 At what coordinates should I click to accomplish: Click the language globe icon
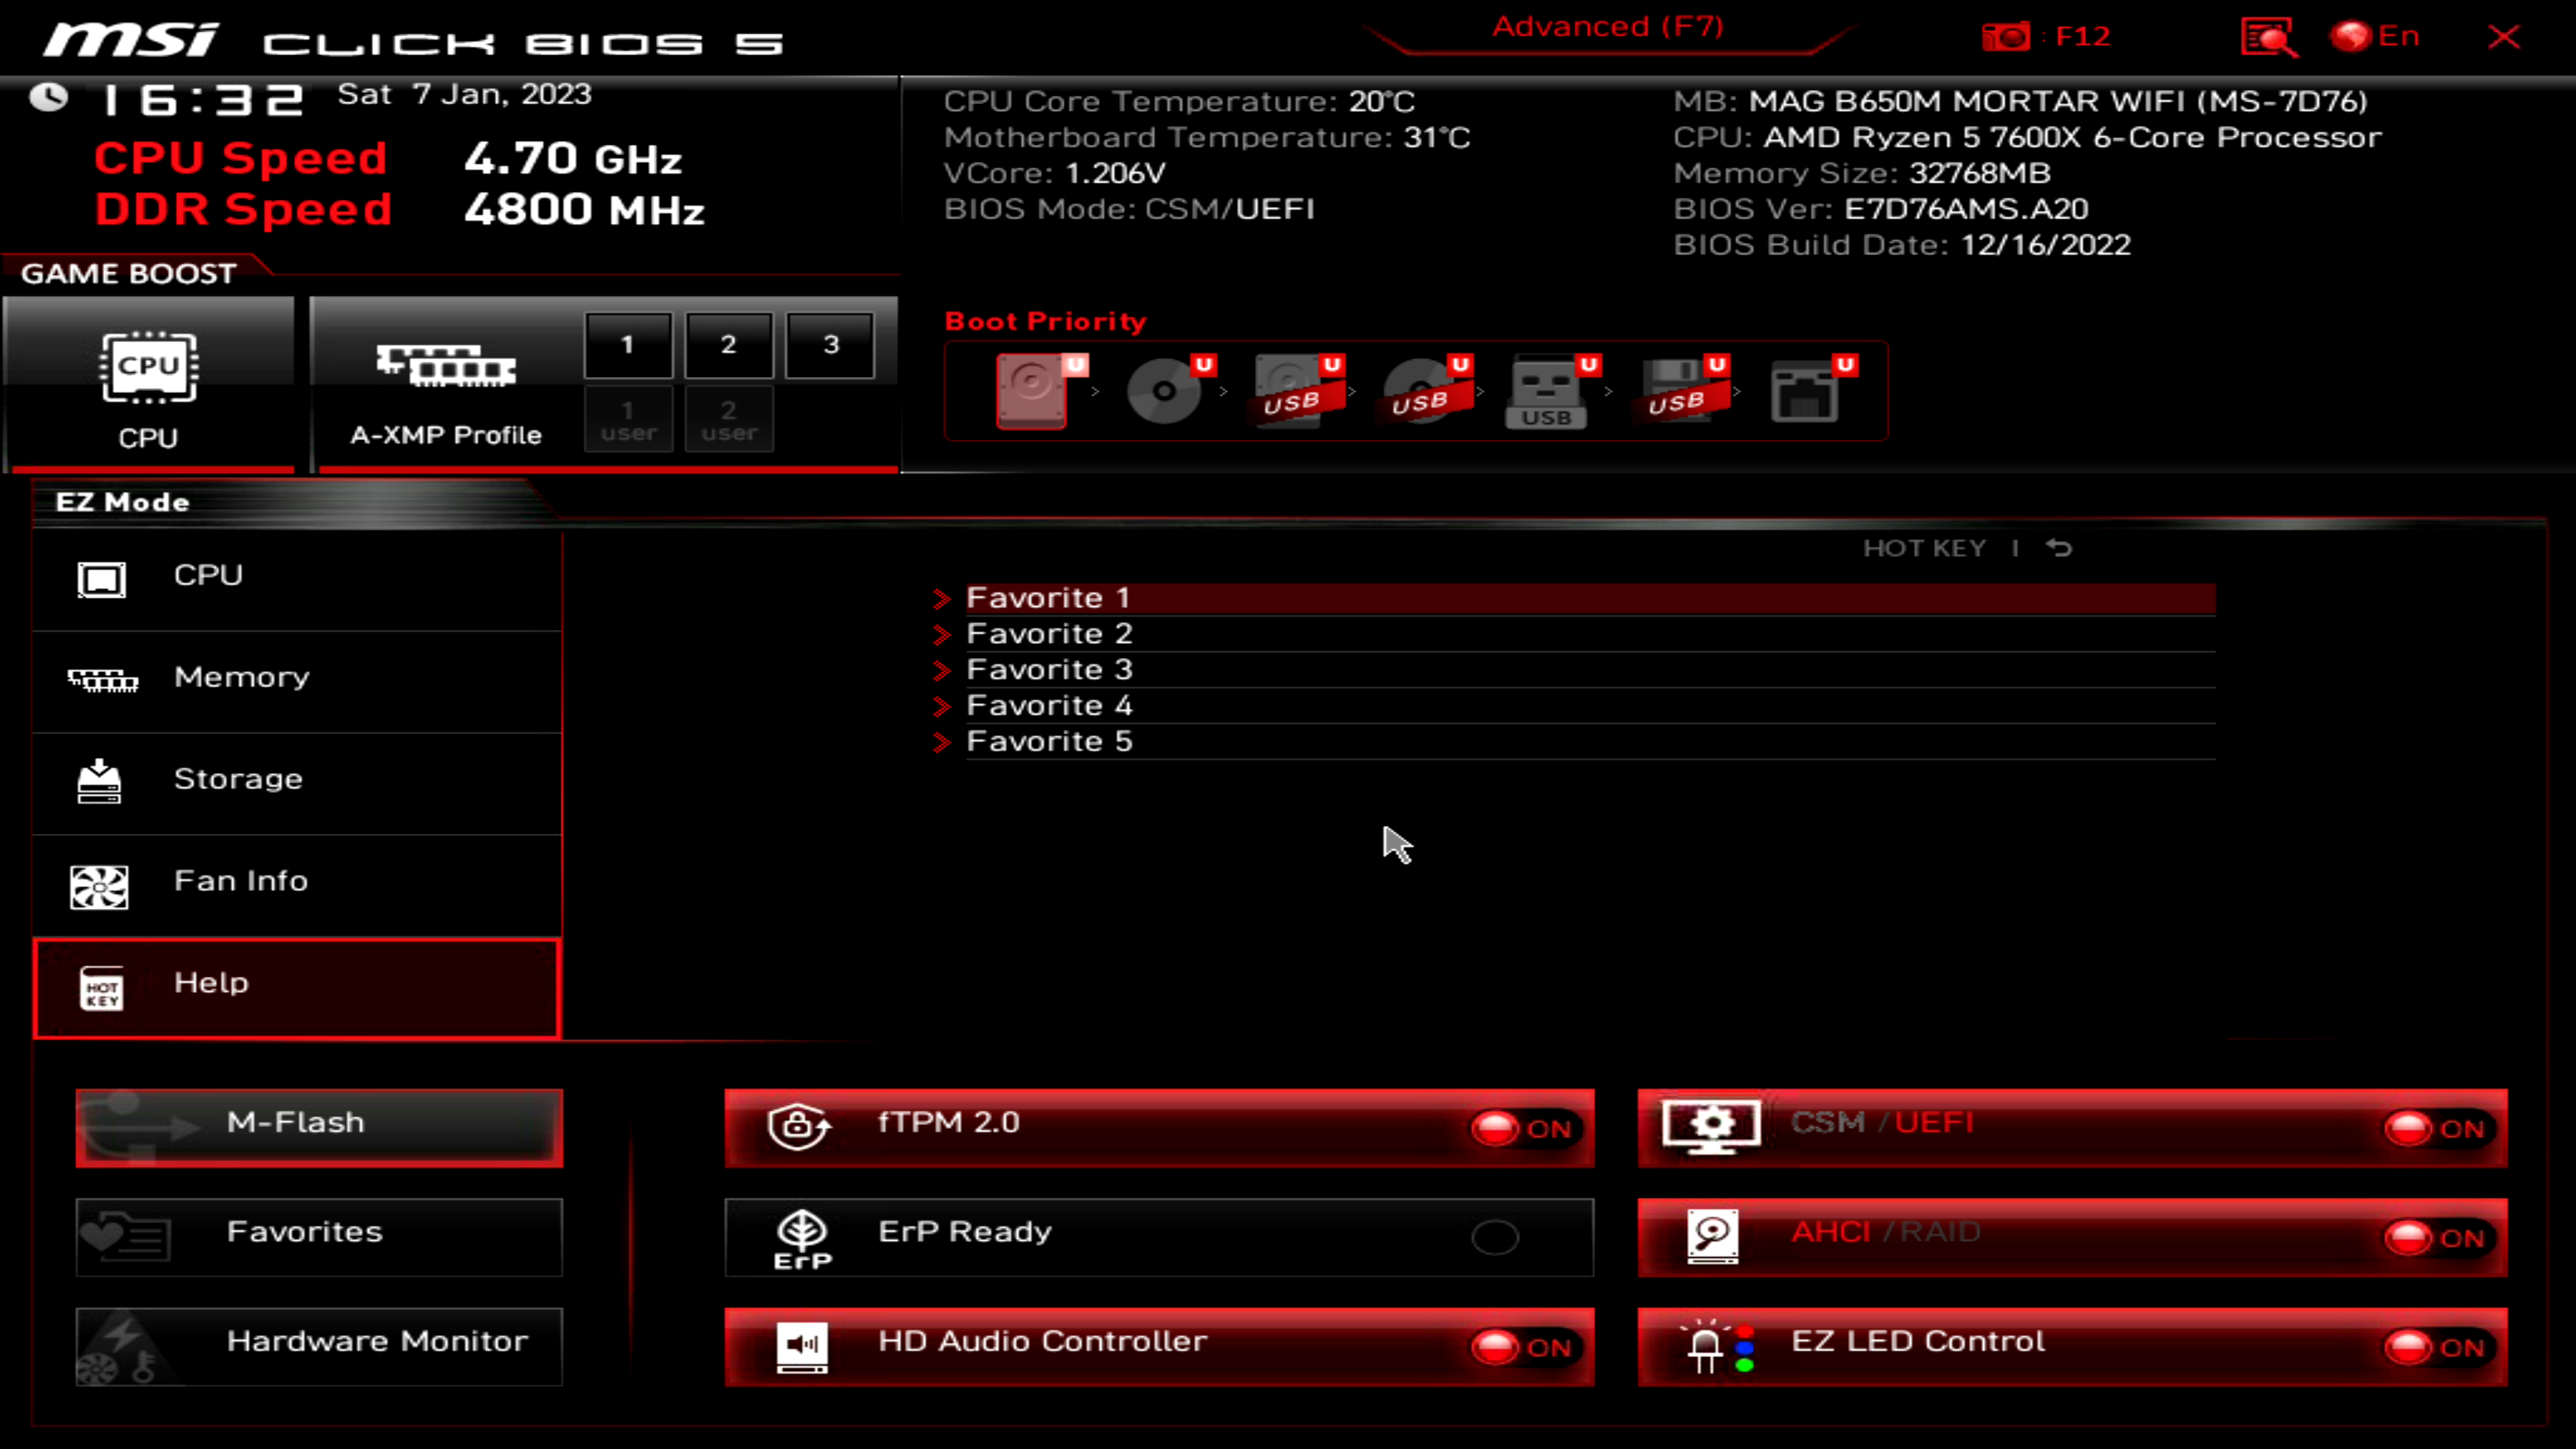click(x=2351, y=37)
